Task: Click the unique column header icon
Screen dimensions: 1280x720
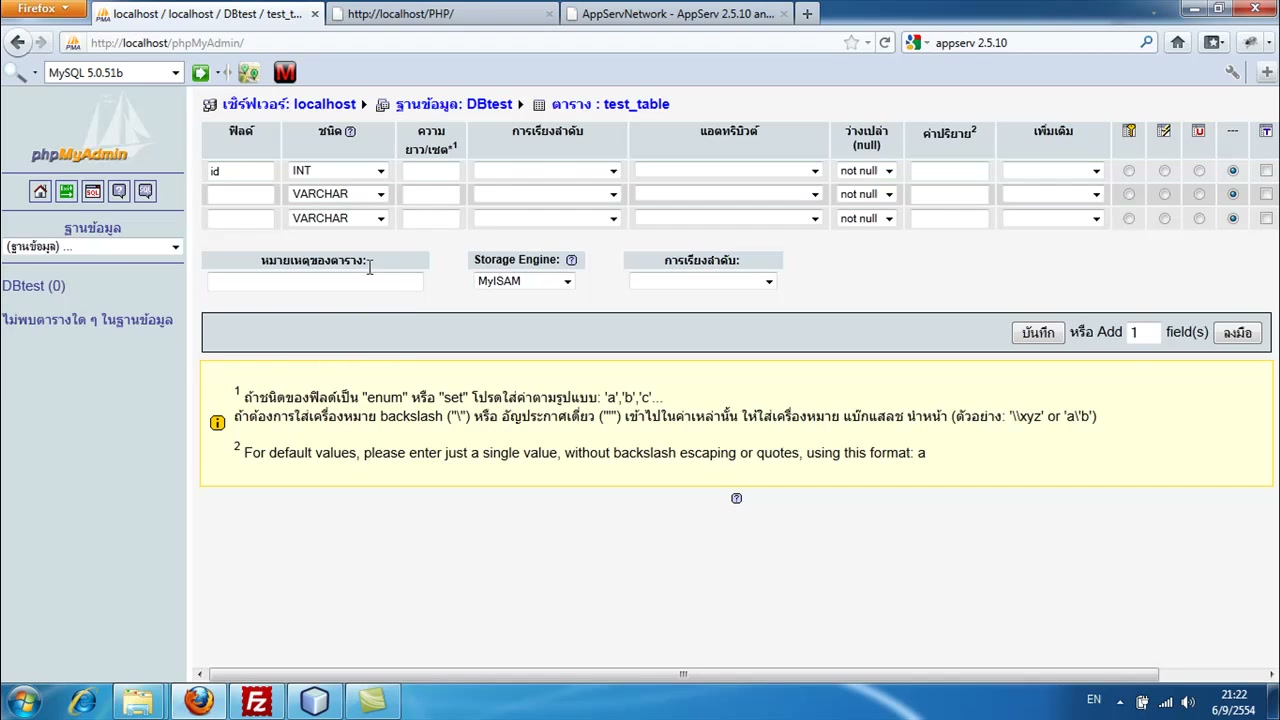Action: click(1198, 131)
